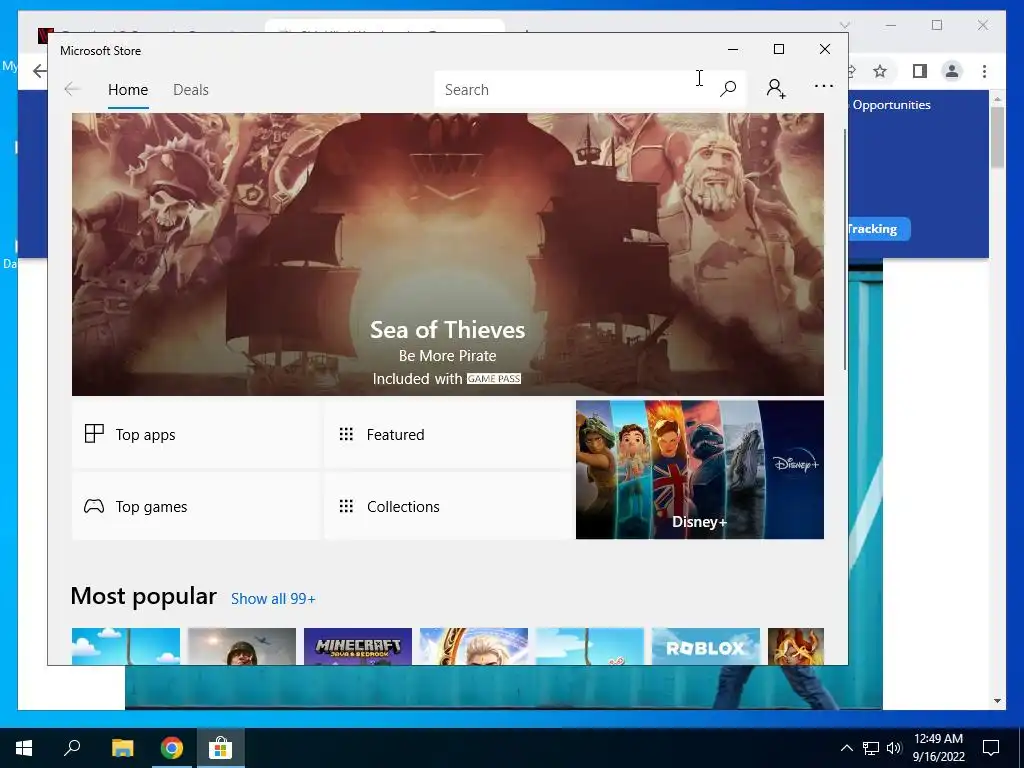Screen dimensions: 1024x768
Task: Click the Top apps grid icon
Action: 94,434
